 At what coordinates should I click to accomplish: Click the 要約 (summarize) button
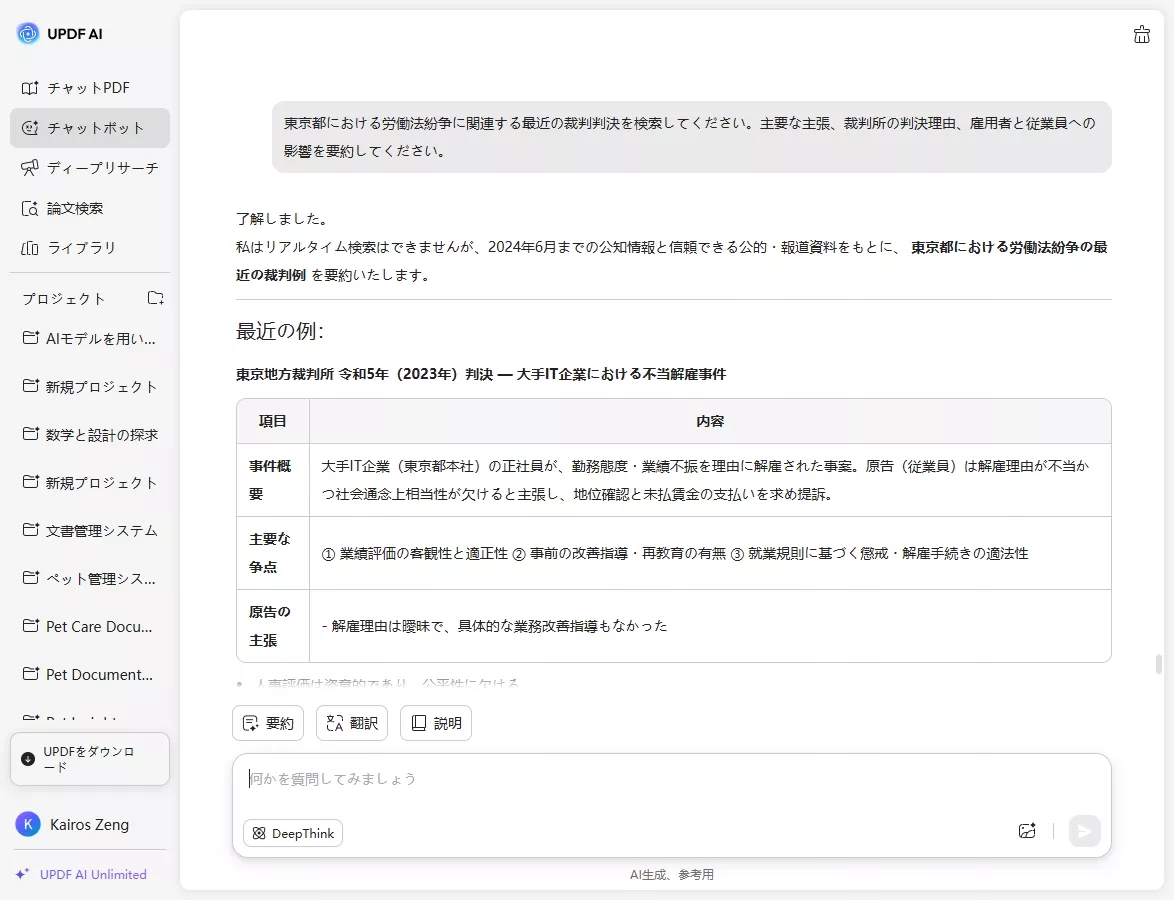pos(267,722)
